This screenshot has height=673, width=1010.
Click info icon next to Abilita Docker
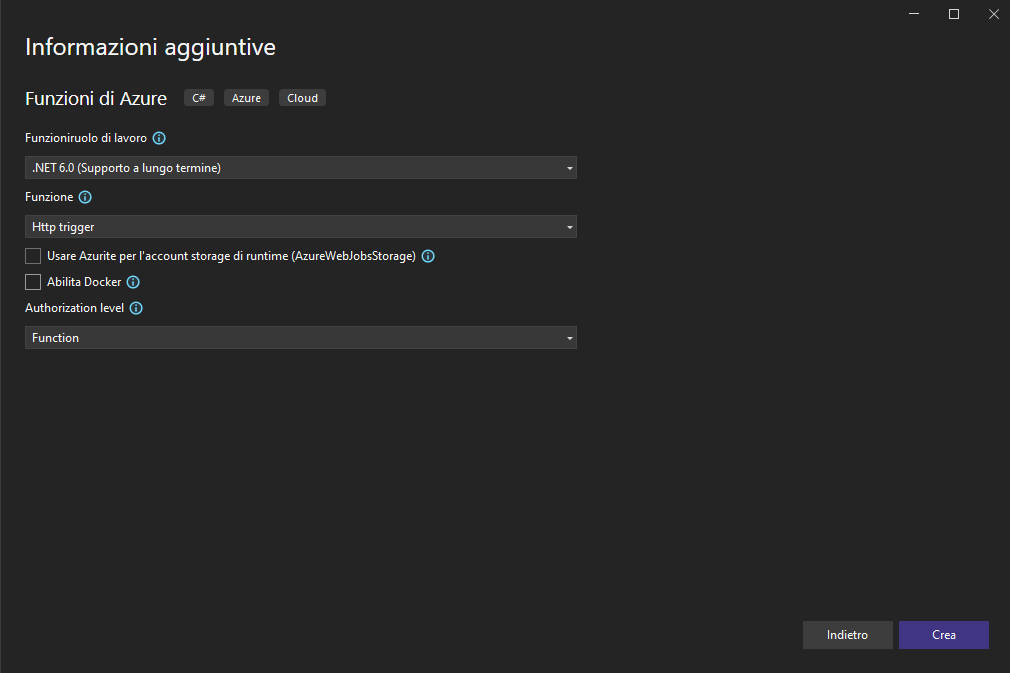tap(133, 282)
